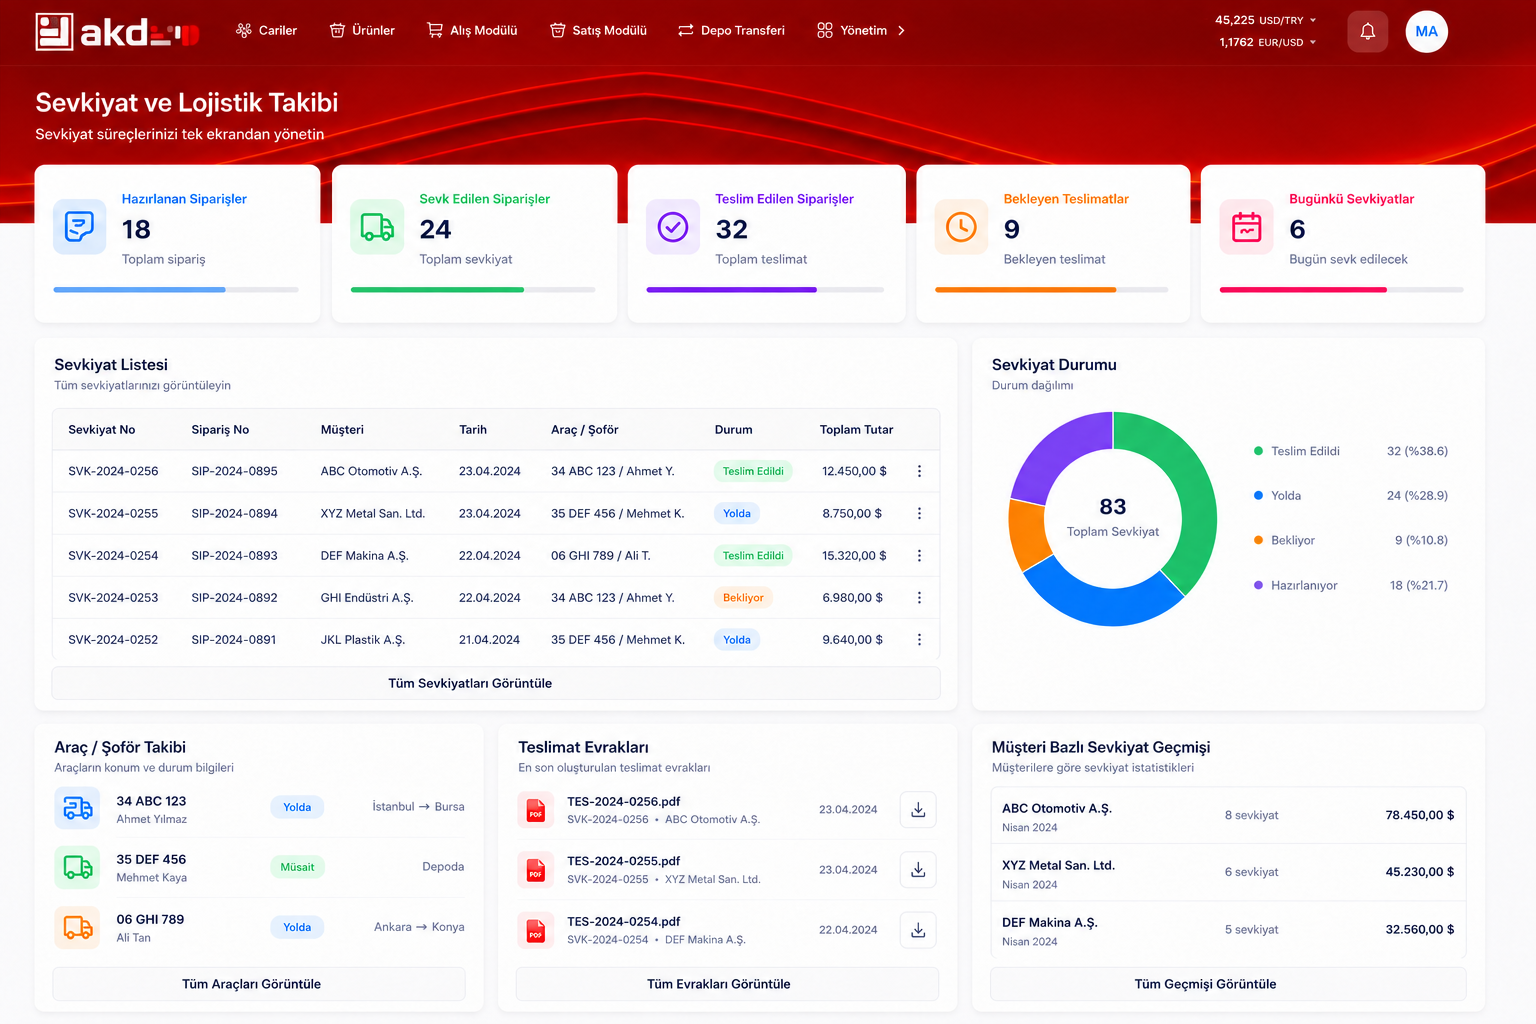This screenshot has height=1024, width=1536.
Task: Click Tüm Geçmişi Görüntüle button
Action: [x=1228, y=984]
